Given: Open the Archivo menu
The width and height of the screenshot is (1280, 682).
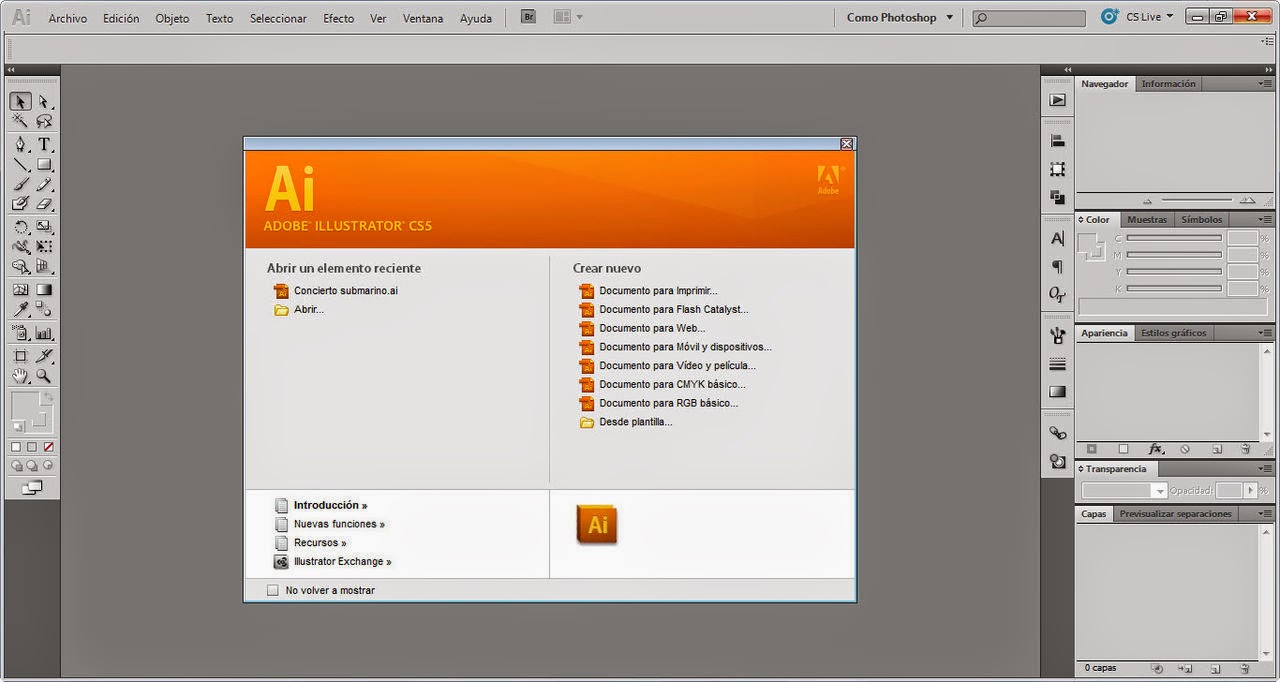Looking at the screenshot, I should [x=67, y=17].
